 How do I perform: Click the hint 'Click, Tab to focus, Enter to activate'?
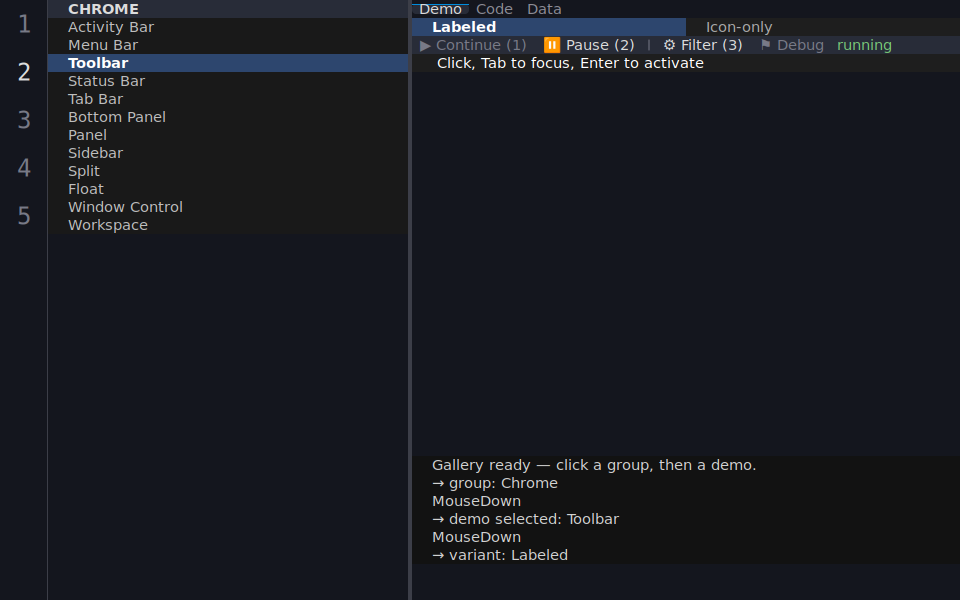point(570,63)
